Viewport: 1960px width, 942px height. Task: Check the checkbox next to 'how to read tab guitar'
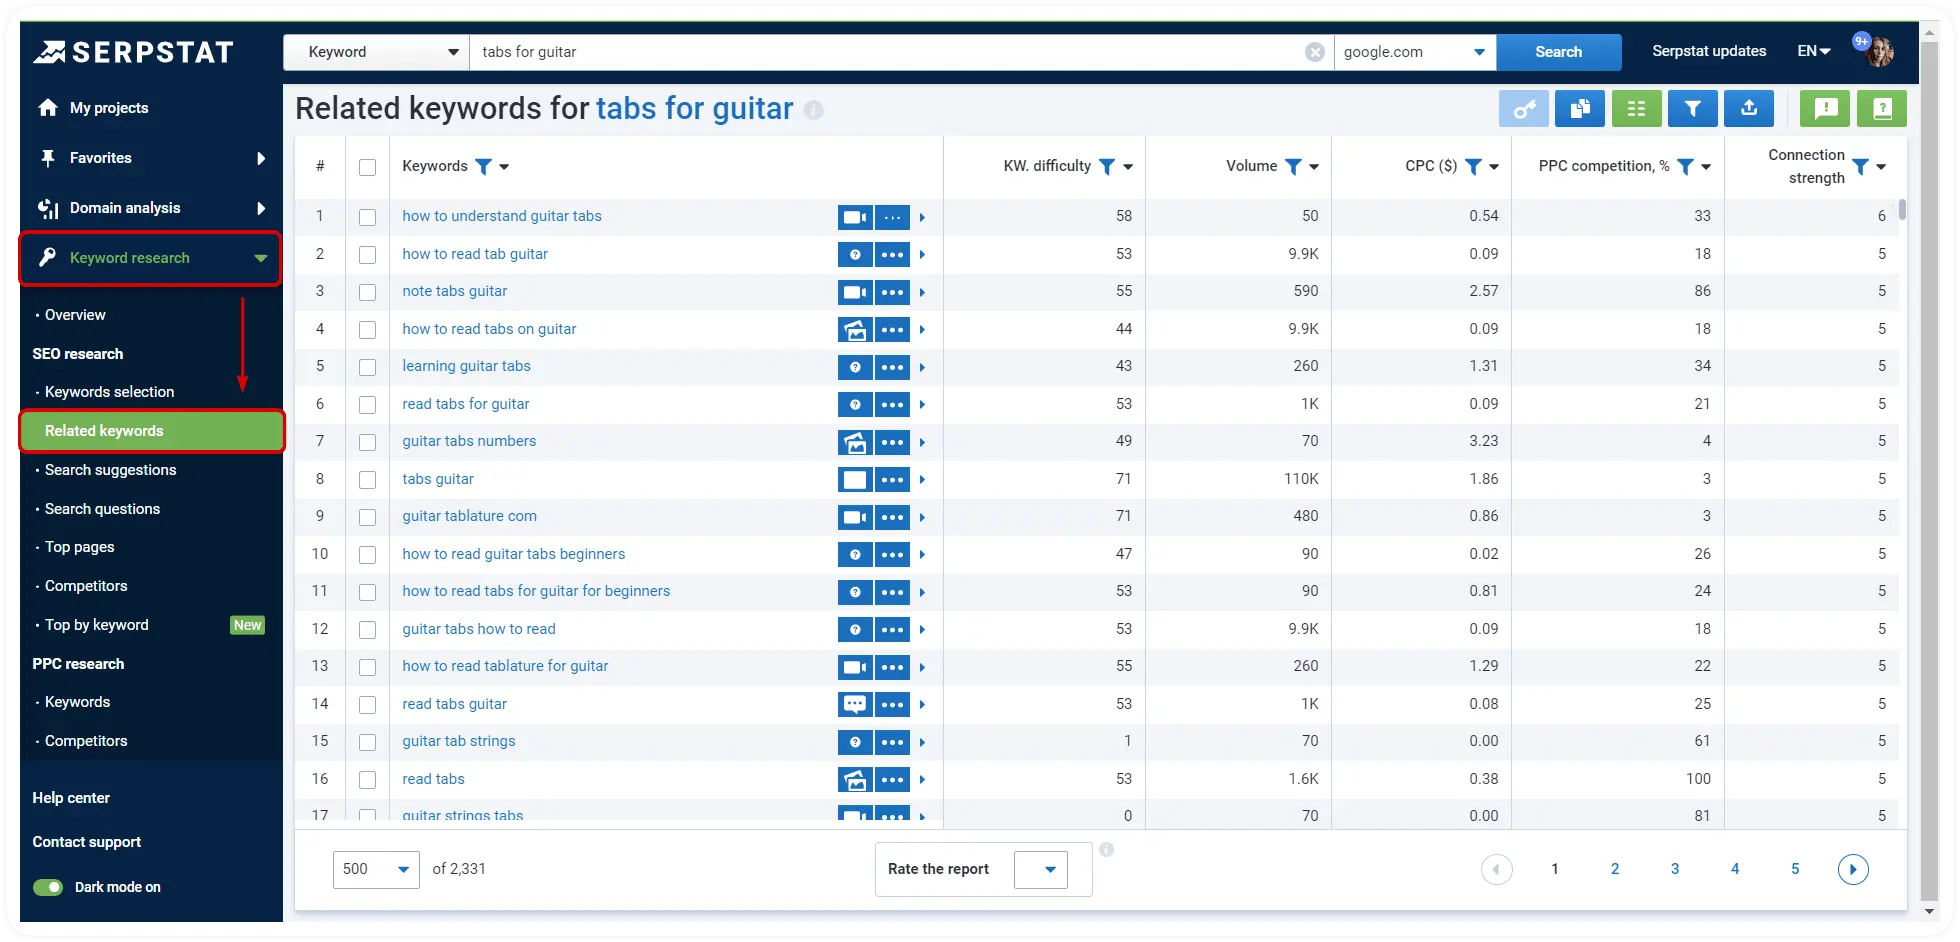[x=367, y=254]
